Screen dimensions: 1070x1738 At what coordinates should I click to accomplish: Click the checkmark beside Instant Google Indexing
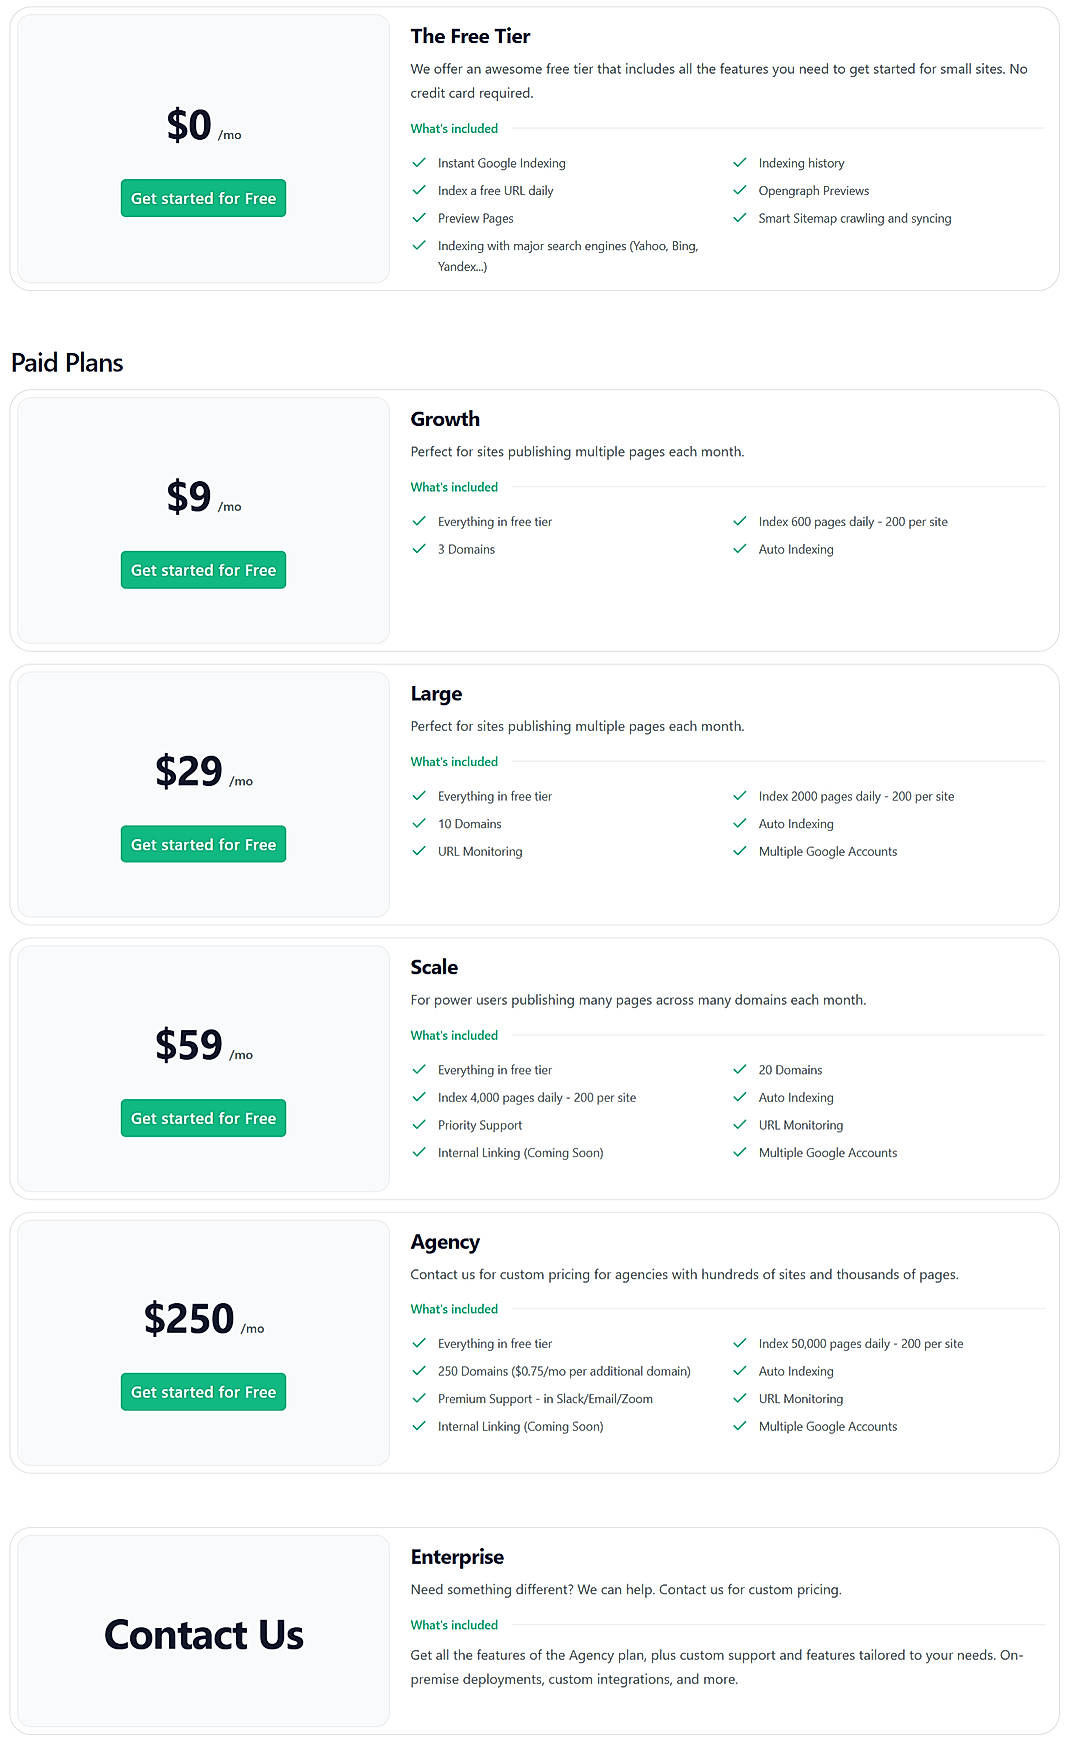(419, 162)
